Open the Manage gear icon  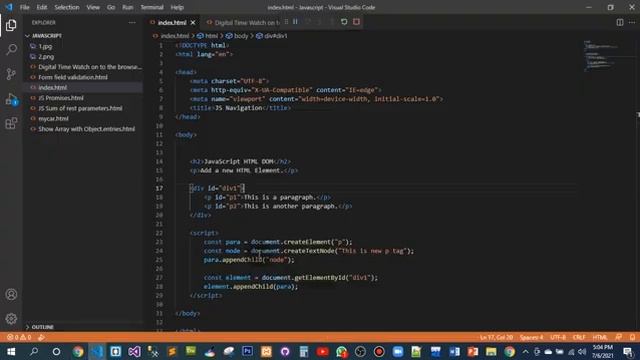(x=11, y=318)
